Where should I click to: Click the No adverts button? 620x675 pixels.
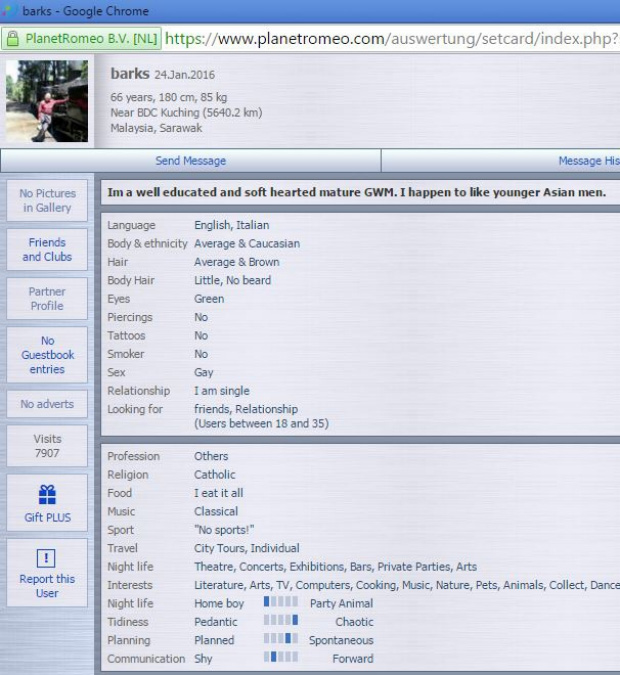(47, 404)
